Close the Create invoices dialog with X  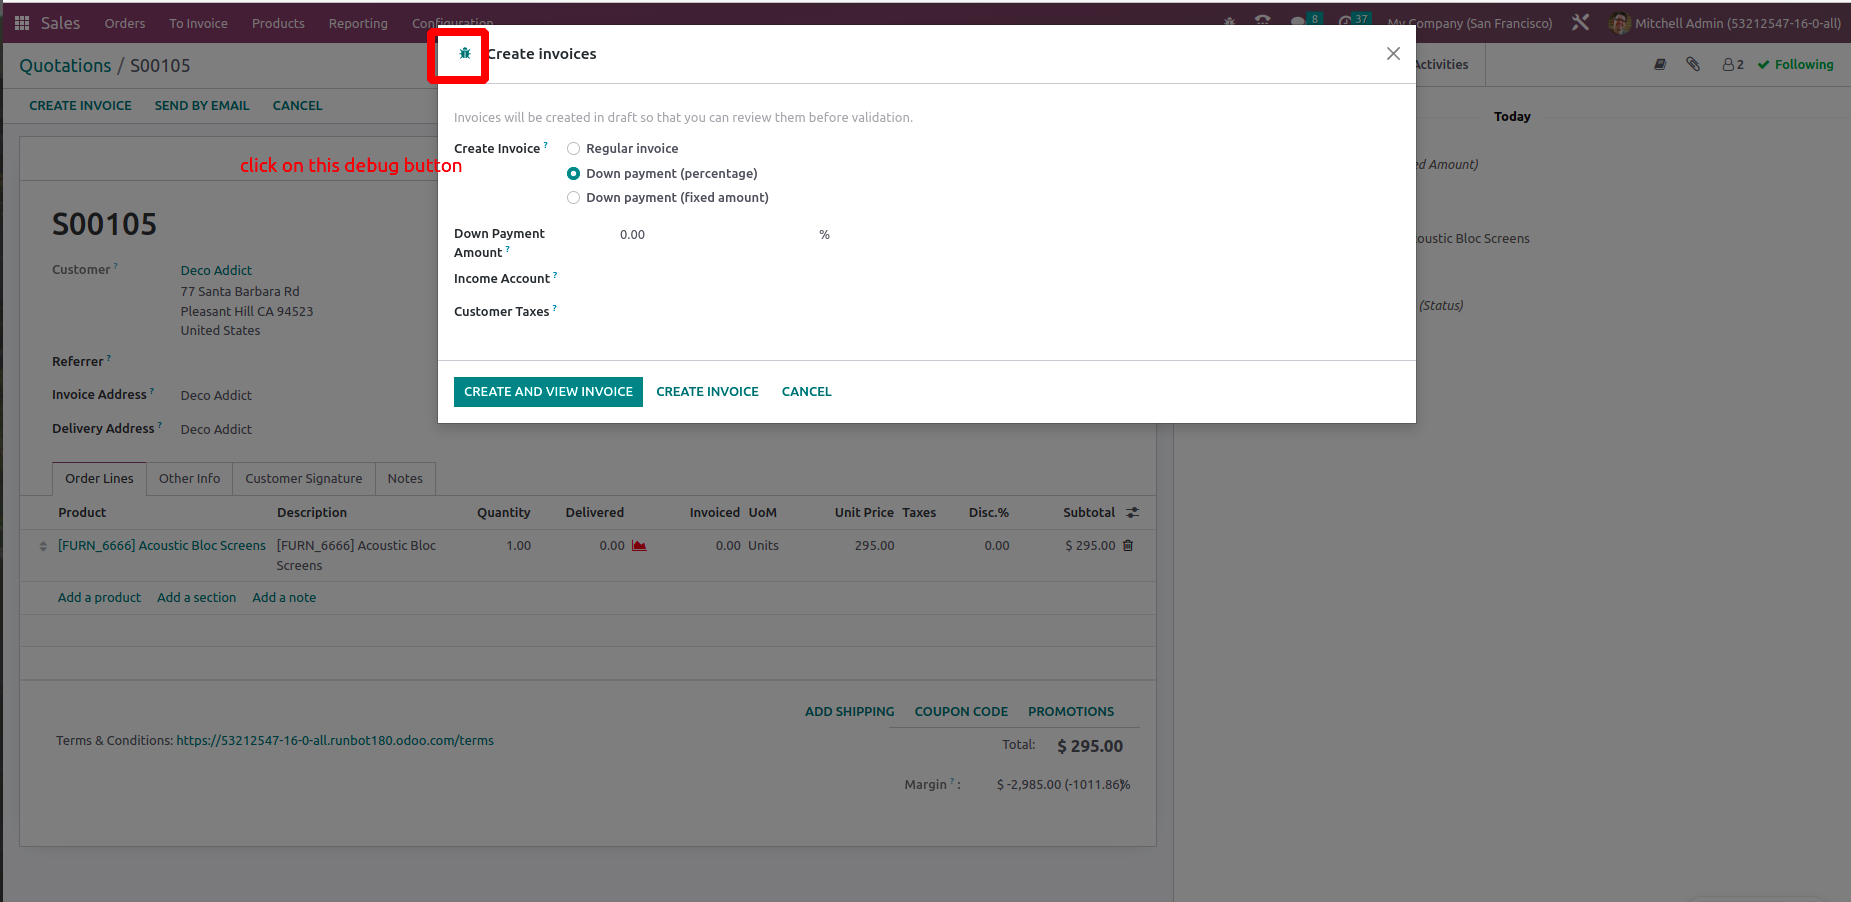tap(1393, 54)
